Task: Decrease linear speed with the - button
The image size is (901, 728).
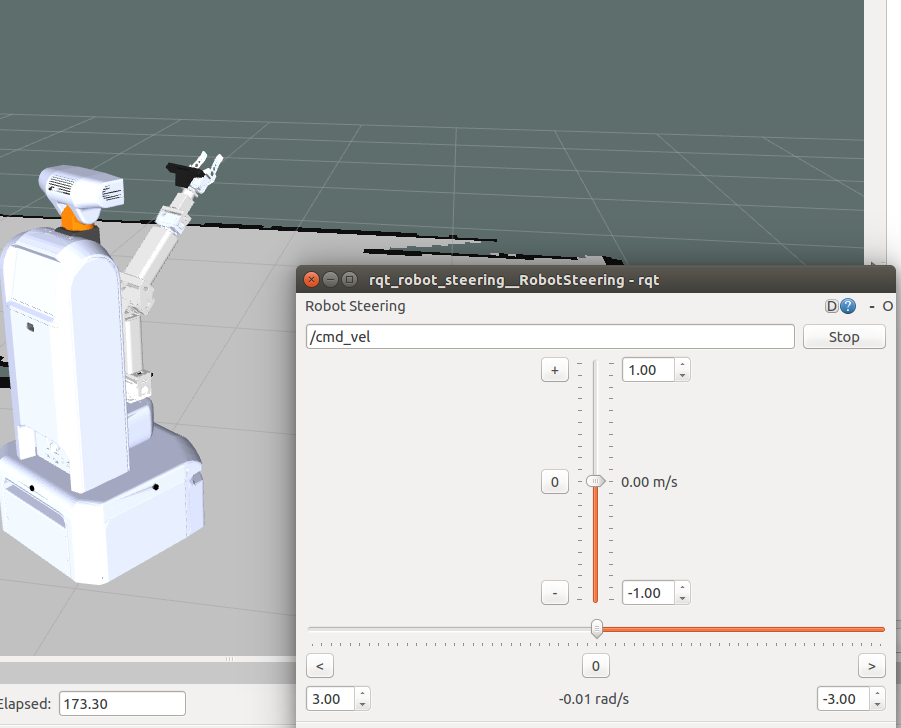Action: pos(555,593)
